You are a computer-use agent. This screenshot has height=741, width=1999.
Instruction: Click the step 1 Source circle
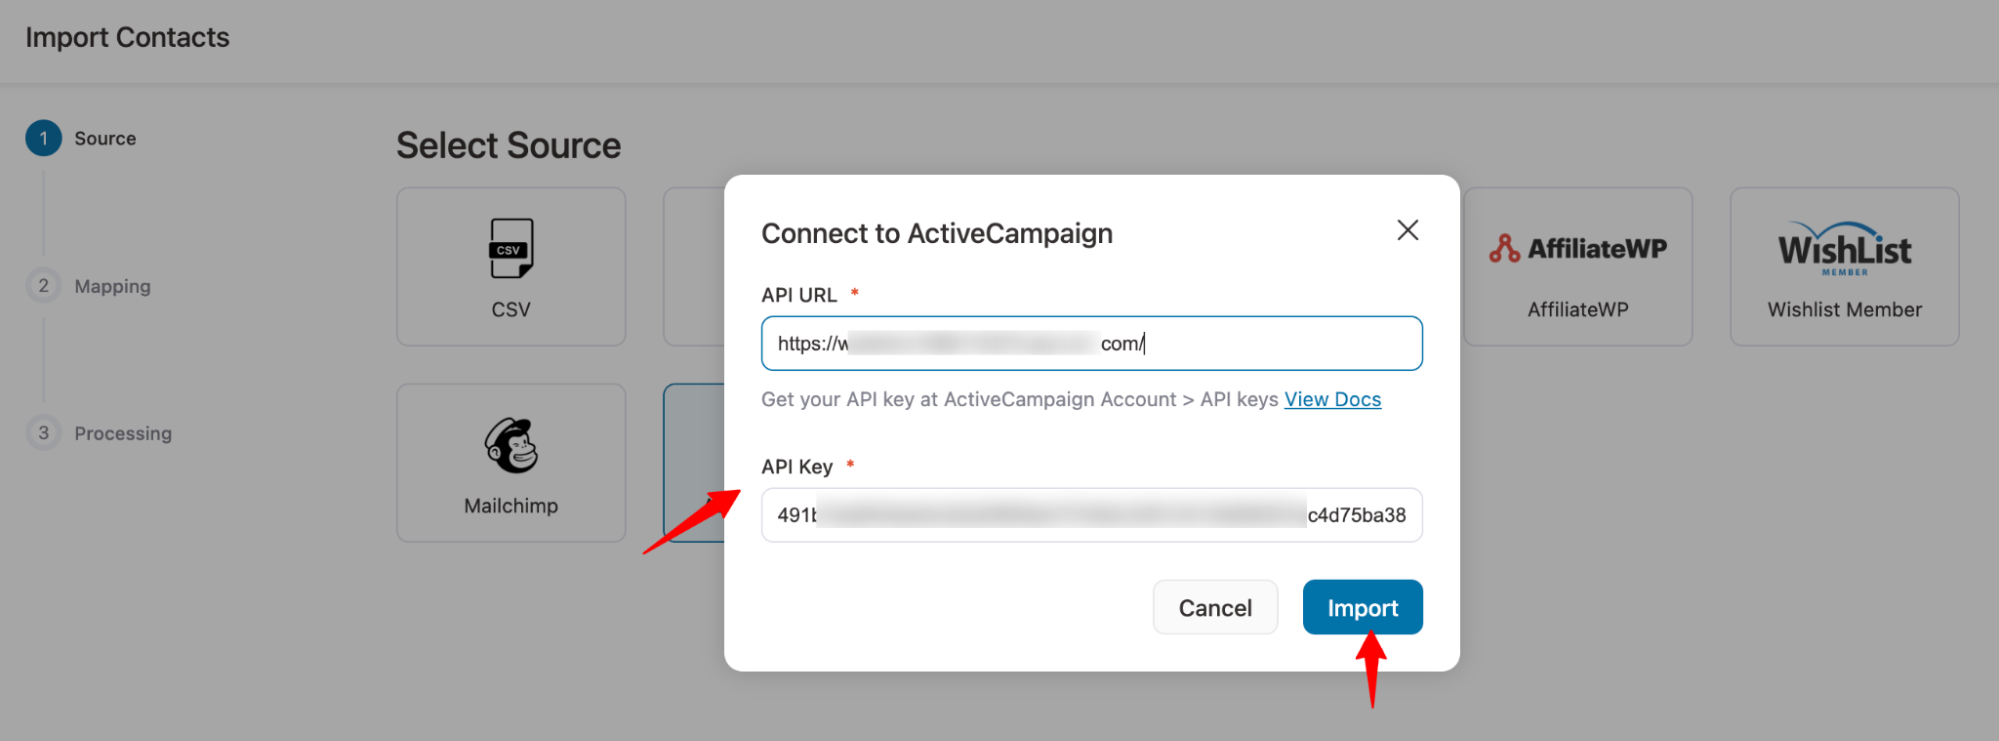tap(44, 138)
